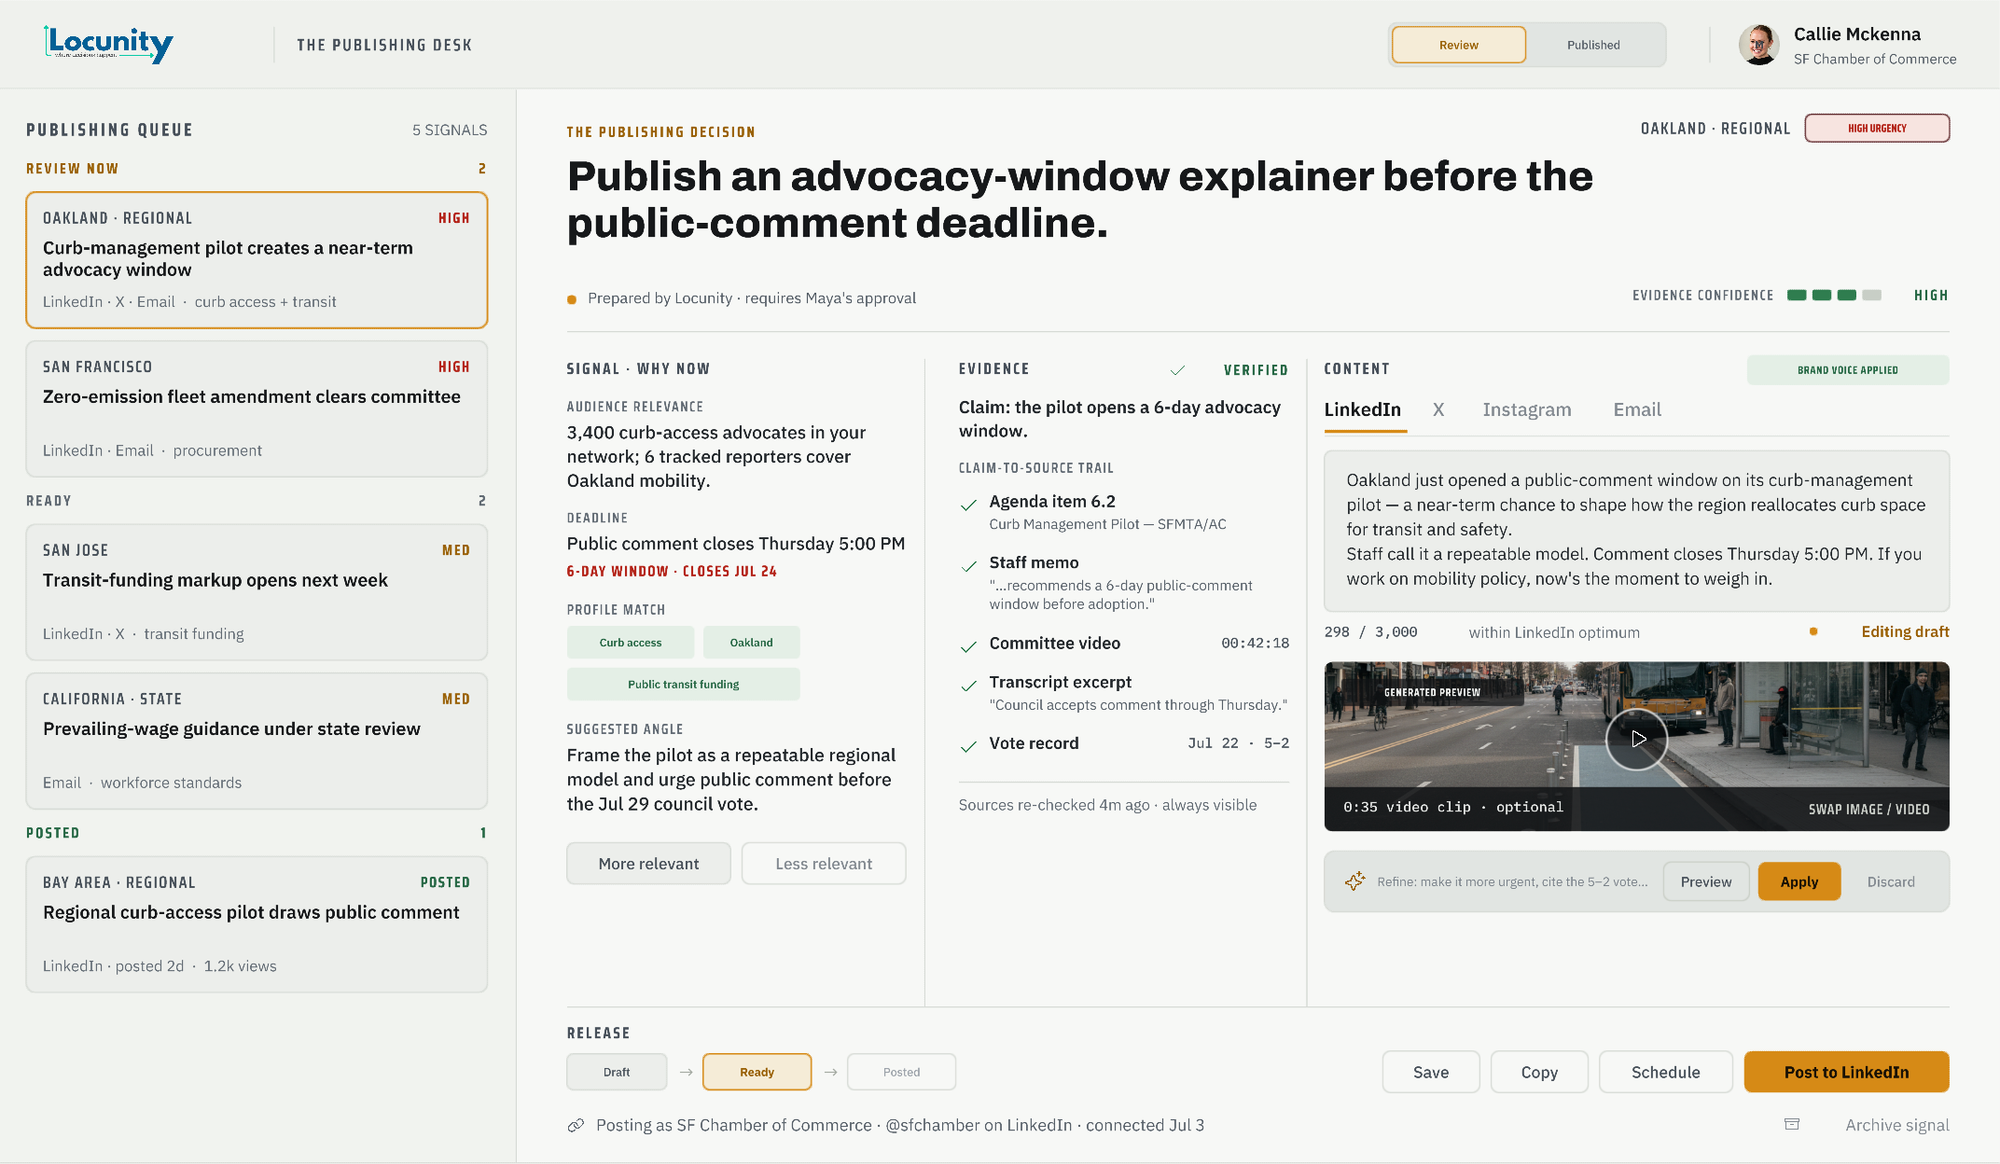Set release stage to Posted
This screenshot has height=1164, width=2000.
(901, 1072)
